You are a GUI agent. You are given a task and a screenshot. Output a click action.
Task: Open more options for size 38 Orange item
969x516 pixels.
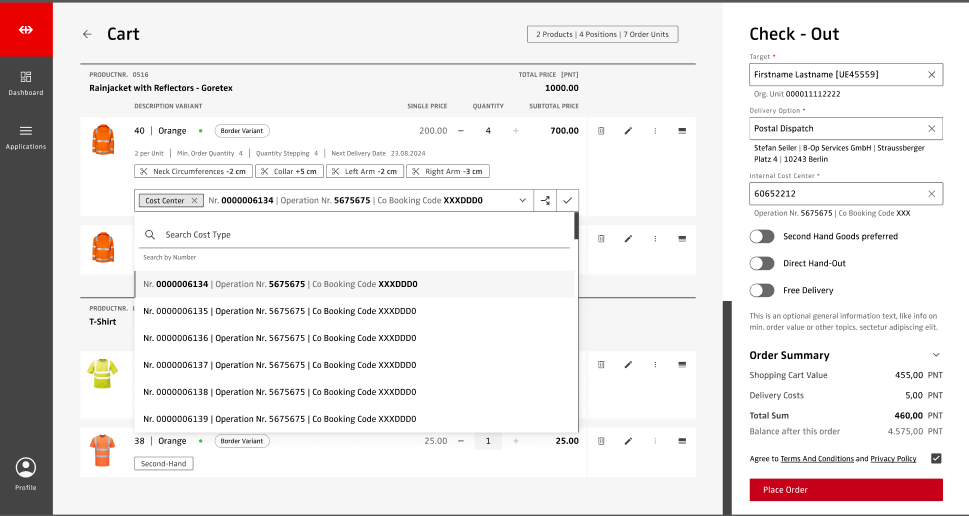(655, 440)
